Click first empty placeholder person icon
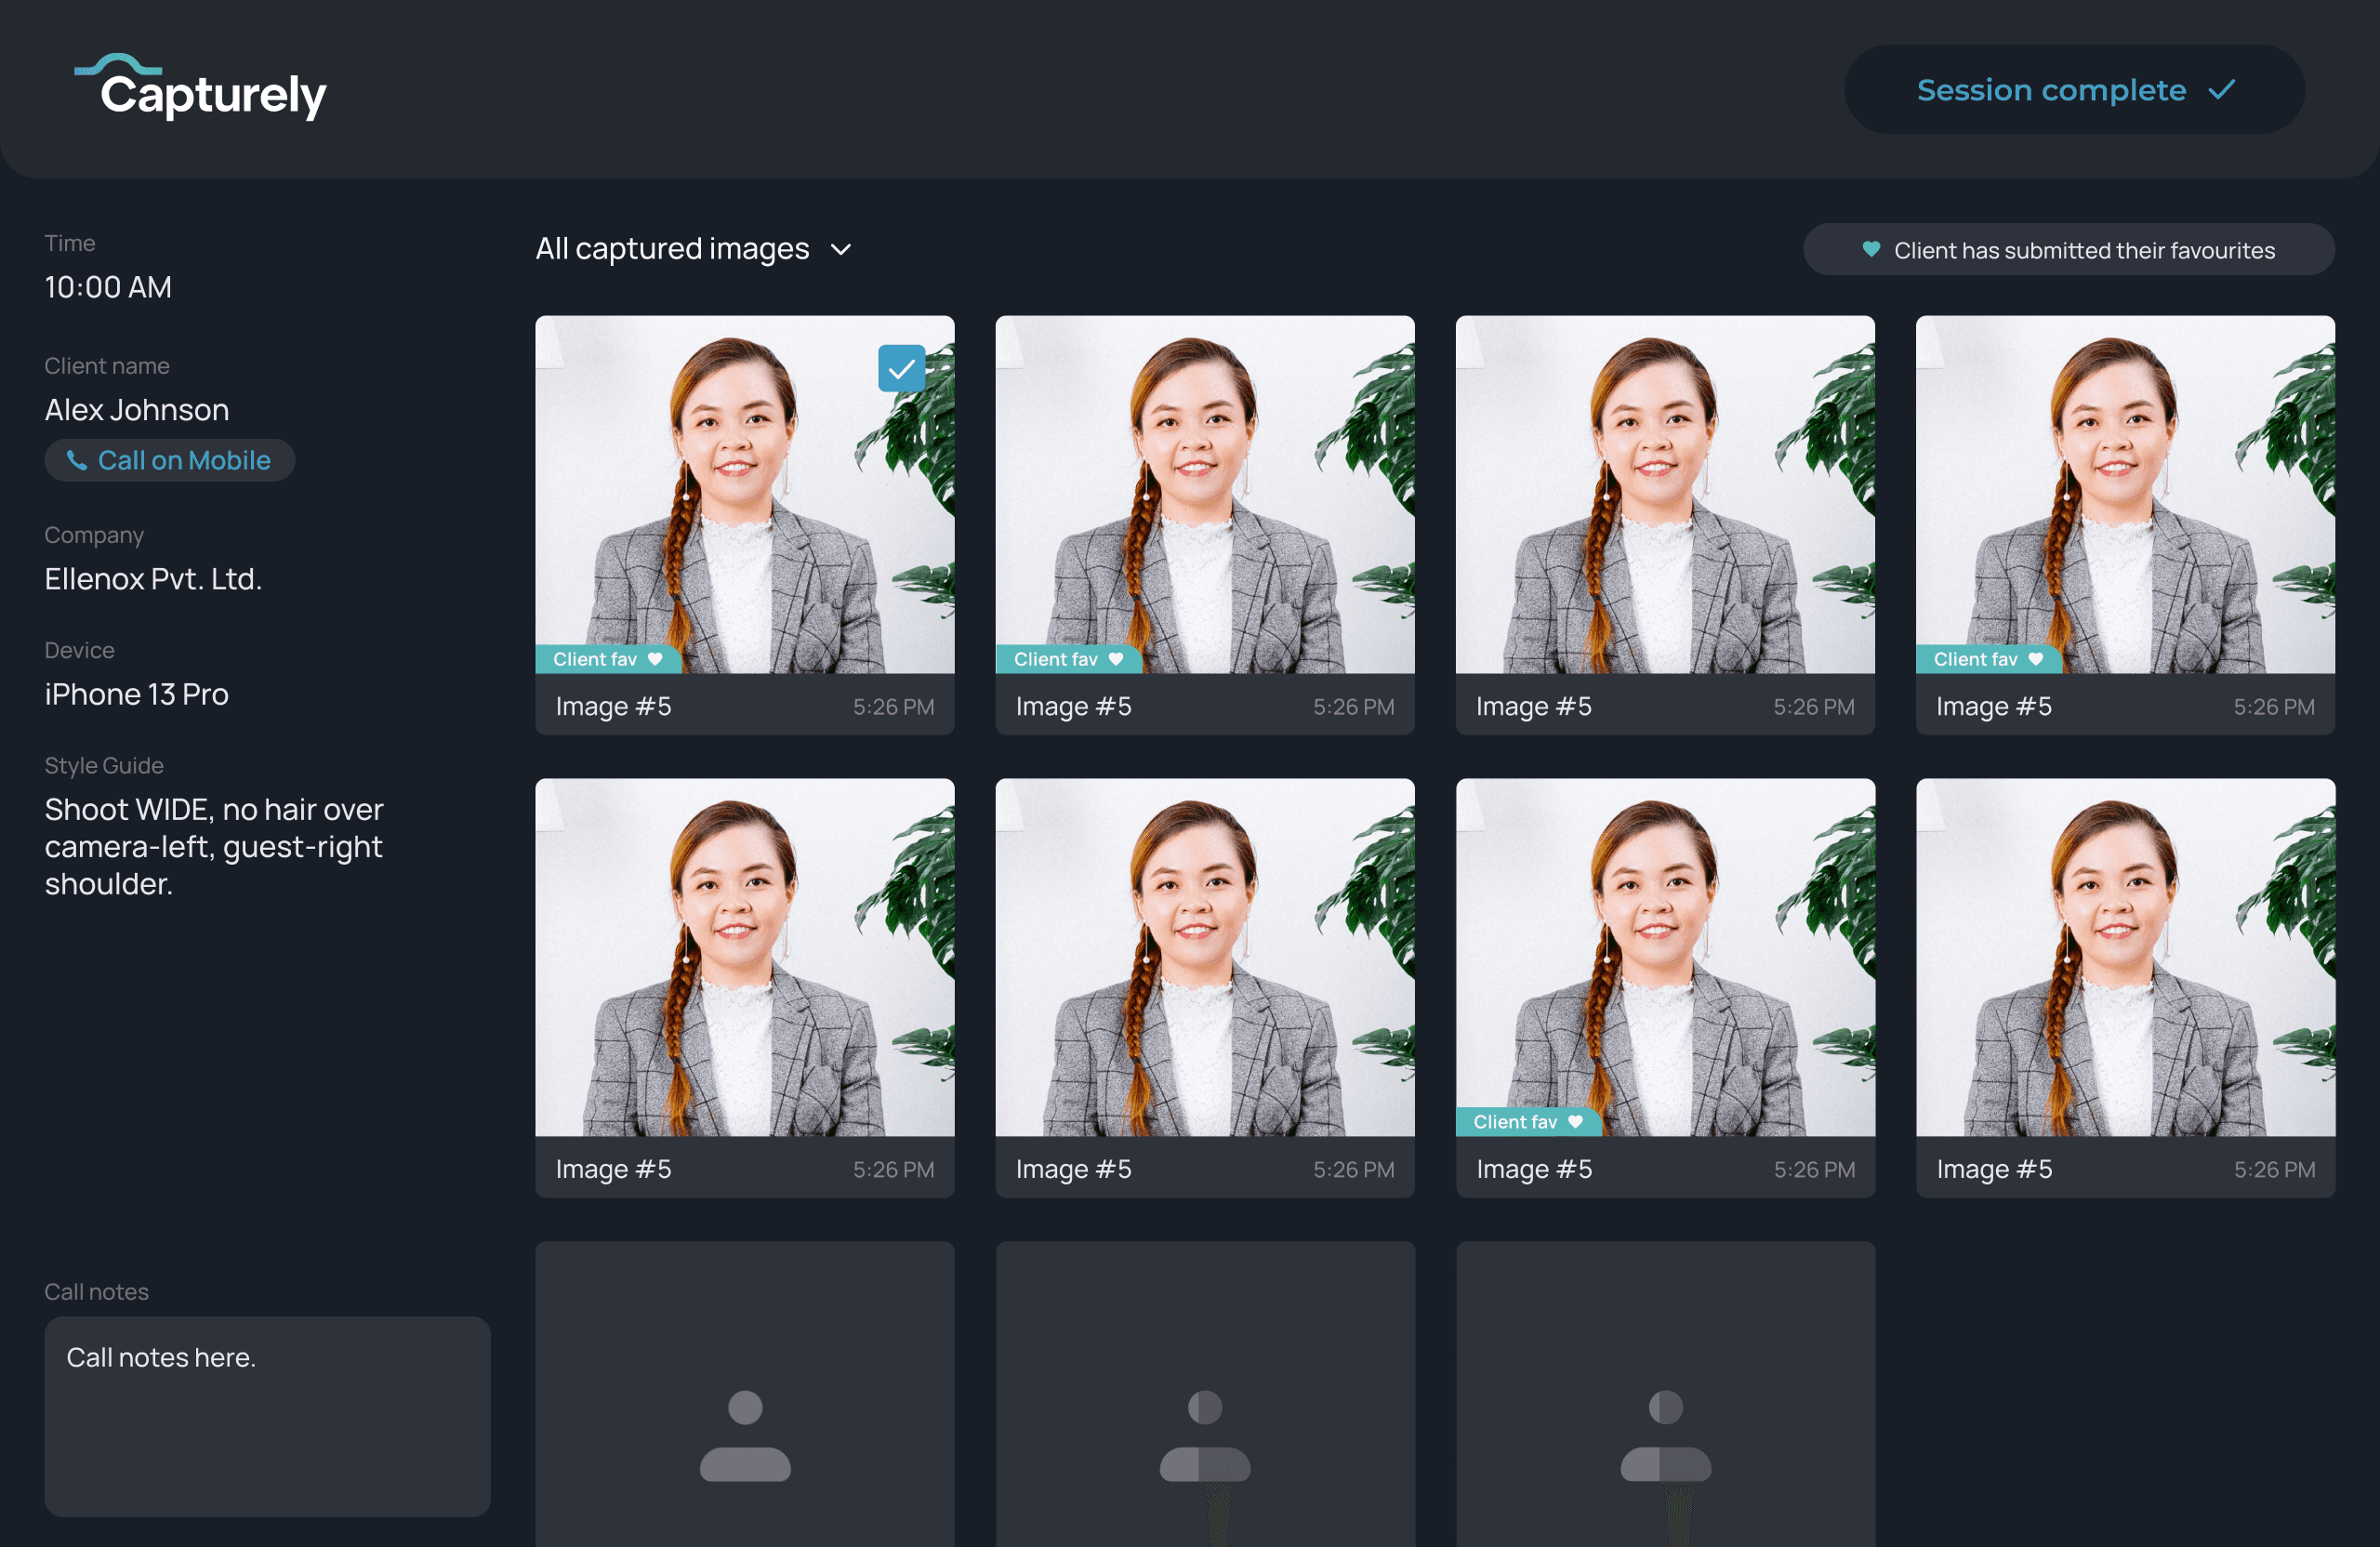Image resolution: width=2380 pixels, height=1547 pixels. tap(745, 1435)
